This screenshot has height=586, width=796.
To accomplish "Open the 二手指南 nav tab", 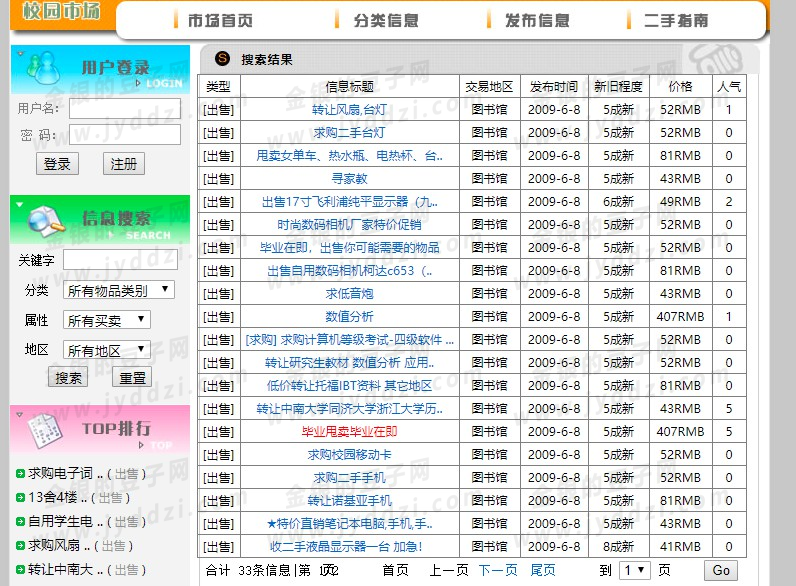I will [676, 20].
